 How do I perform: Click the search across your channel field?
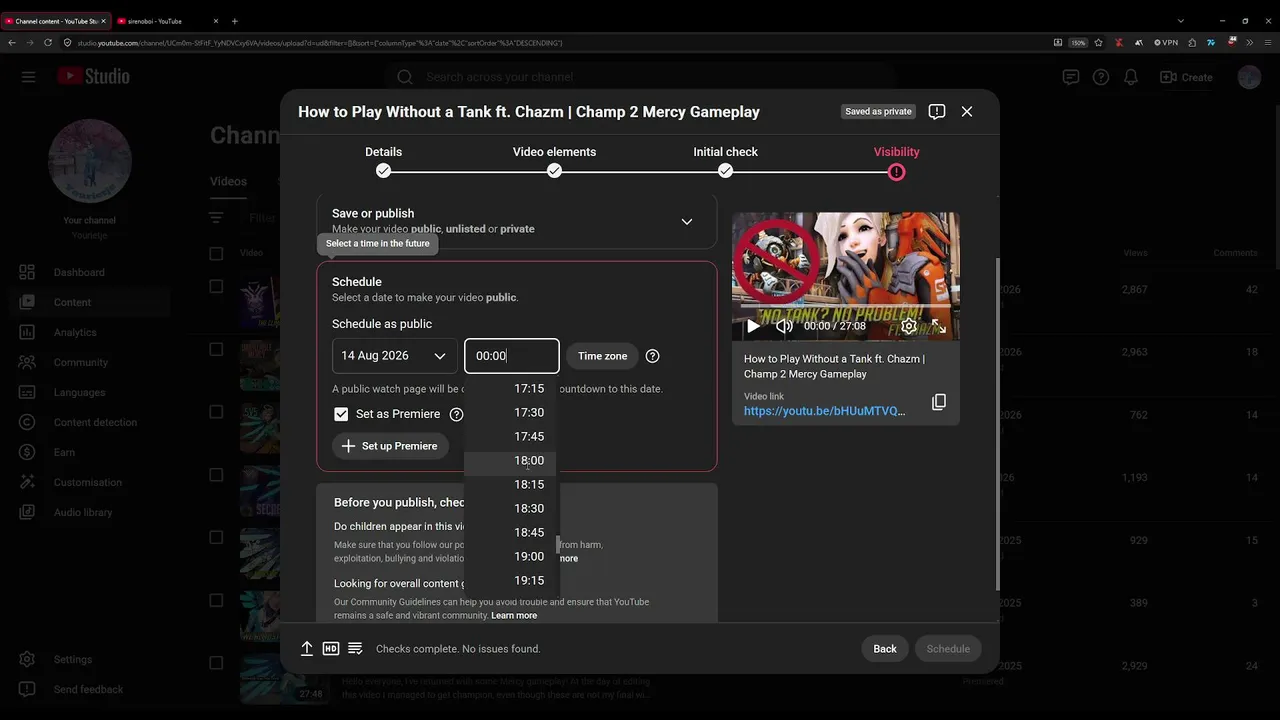click(640, 77)
